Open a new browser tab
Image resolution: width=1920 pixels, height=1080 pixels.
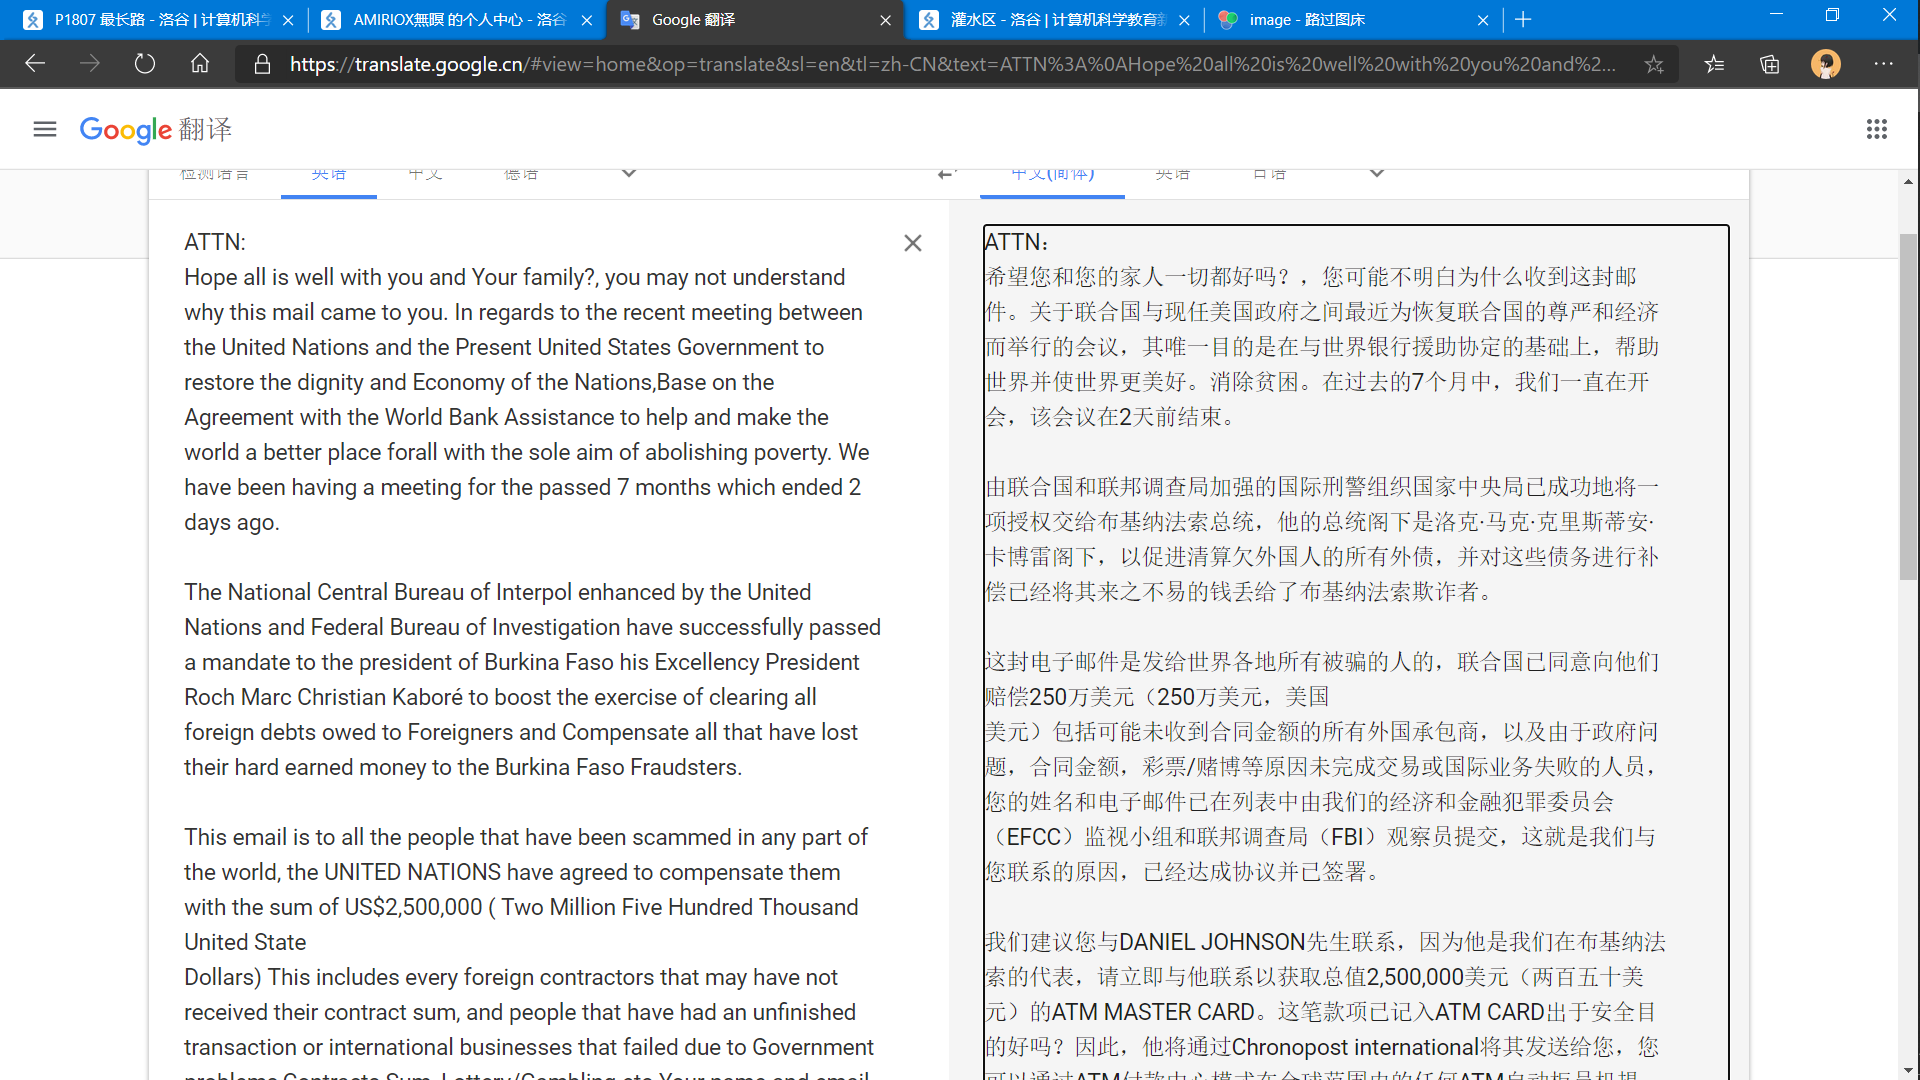pyautogui.click(x=1523, y=20)
